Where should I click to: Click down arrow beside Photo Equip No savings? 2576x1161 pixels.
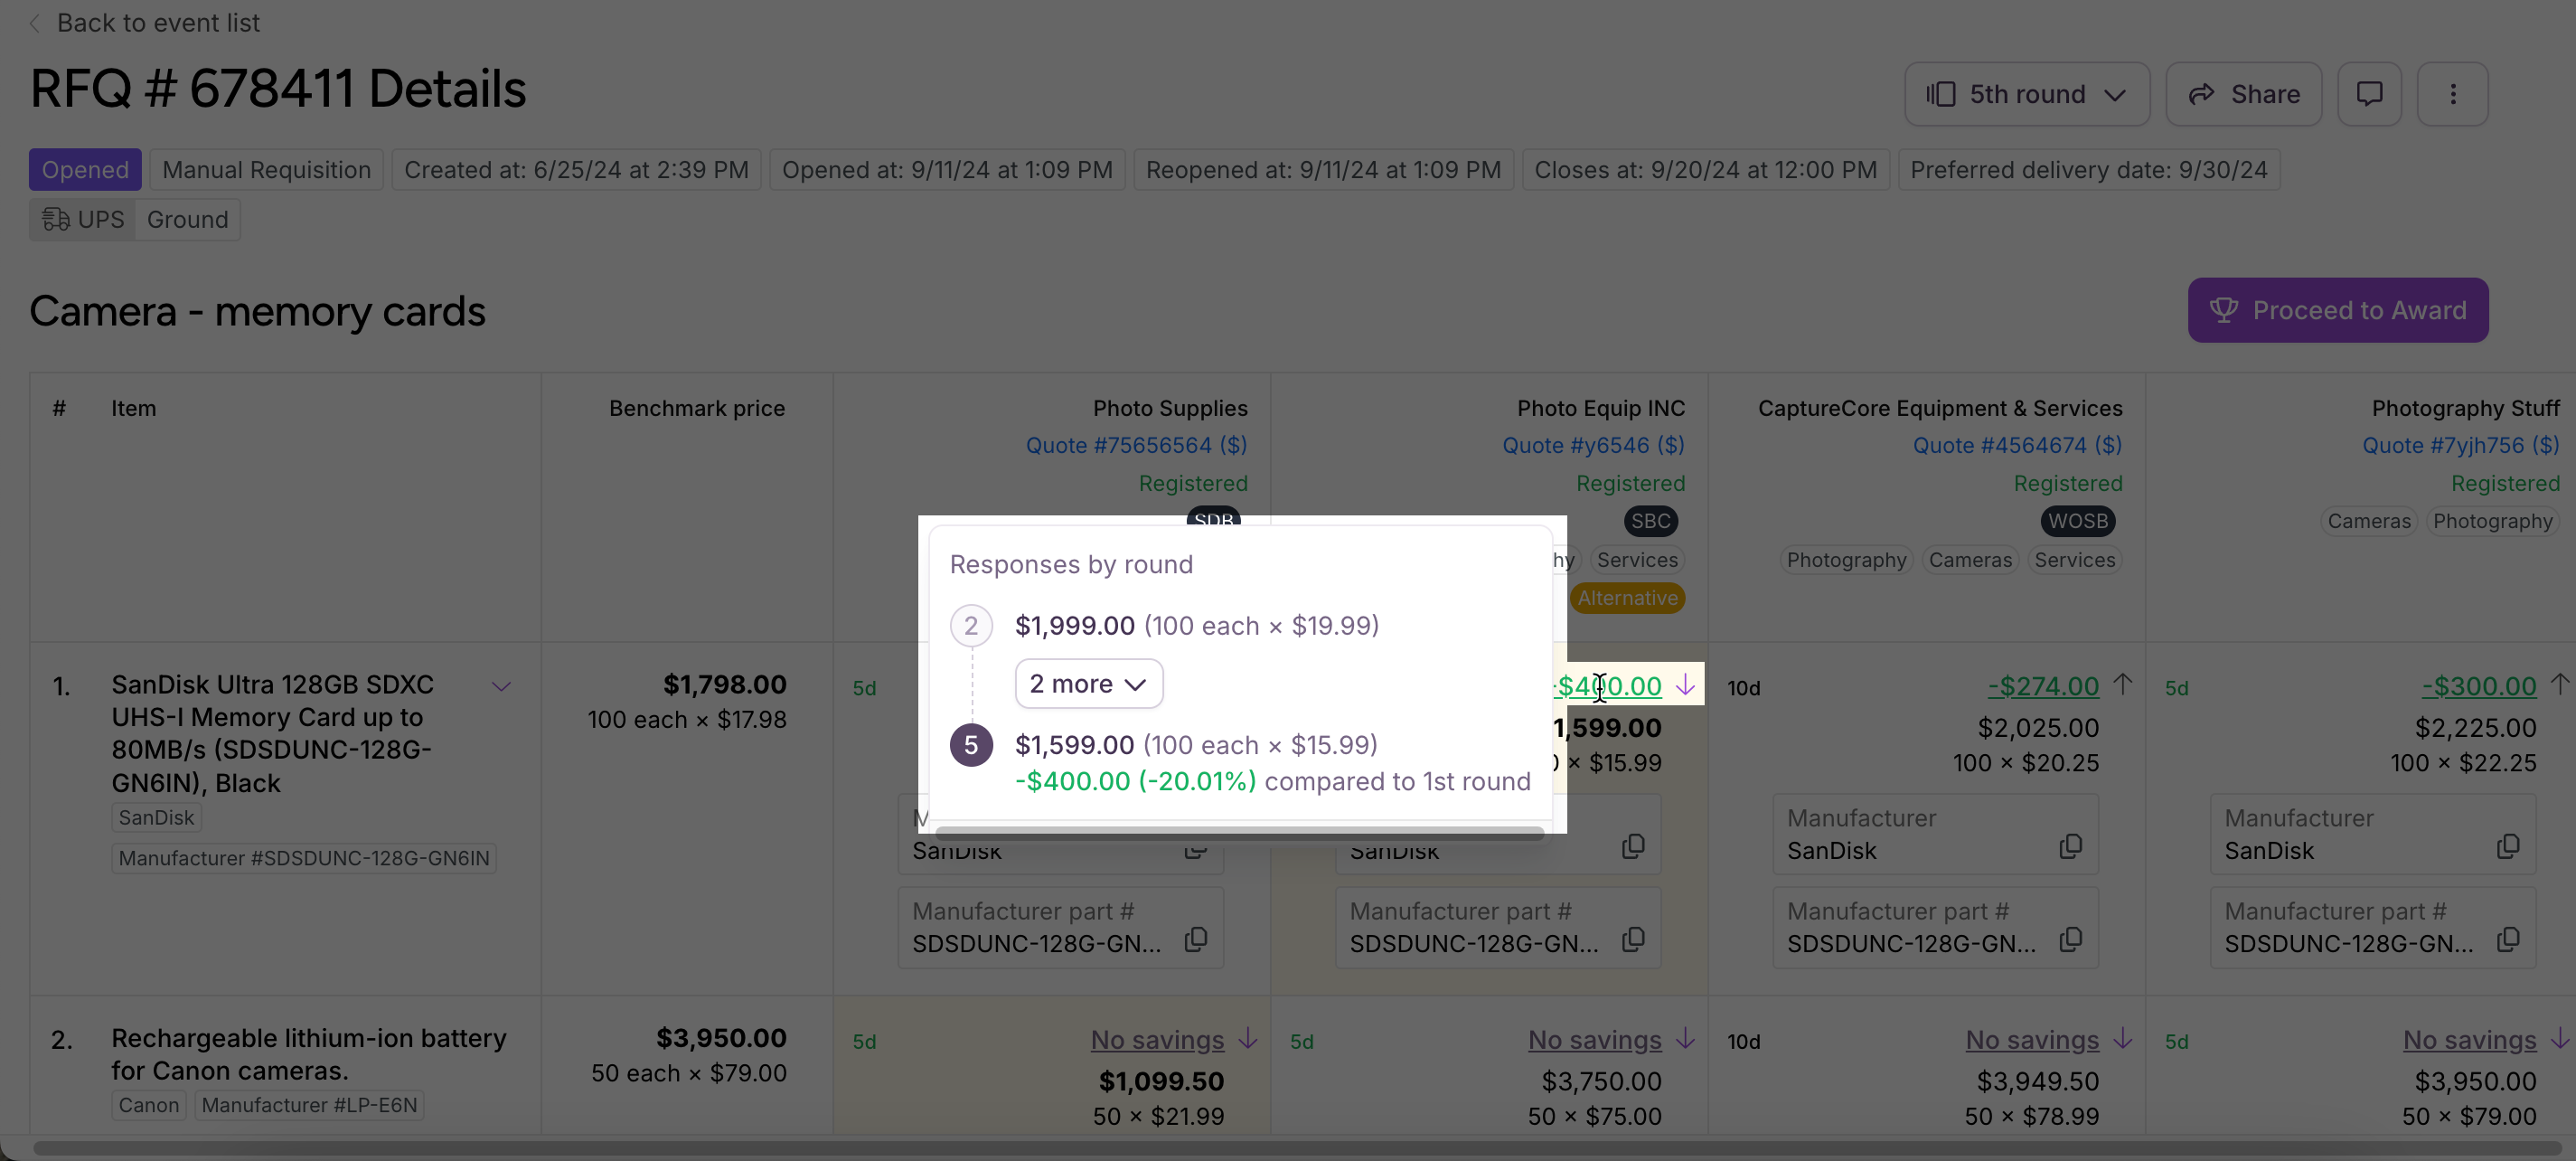click(x=1685, y=1039)
